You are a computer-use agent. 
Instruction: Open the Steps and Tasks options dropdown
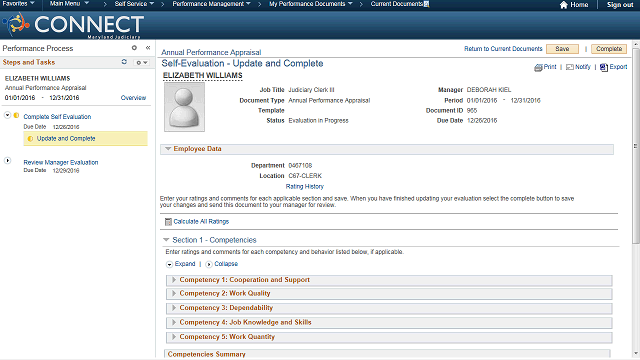pos(142,62)
